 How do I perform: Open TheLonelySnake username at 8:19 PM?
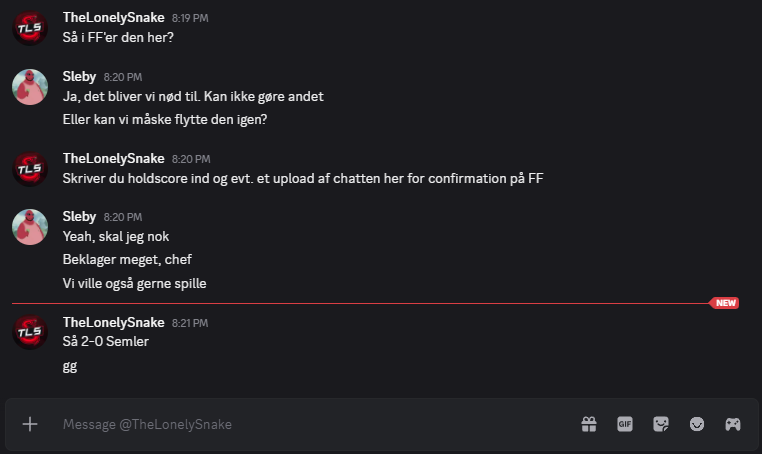(113, 18)
